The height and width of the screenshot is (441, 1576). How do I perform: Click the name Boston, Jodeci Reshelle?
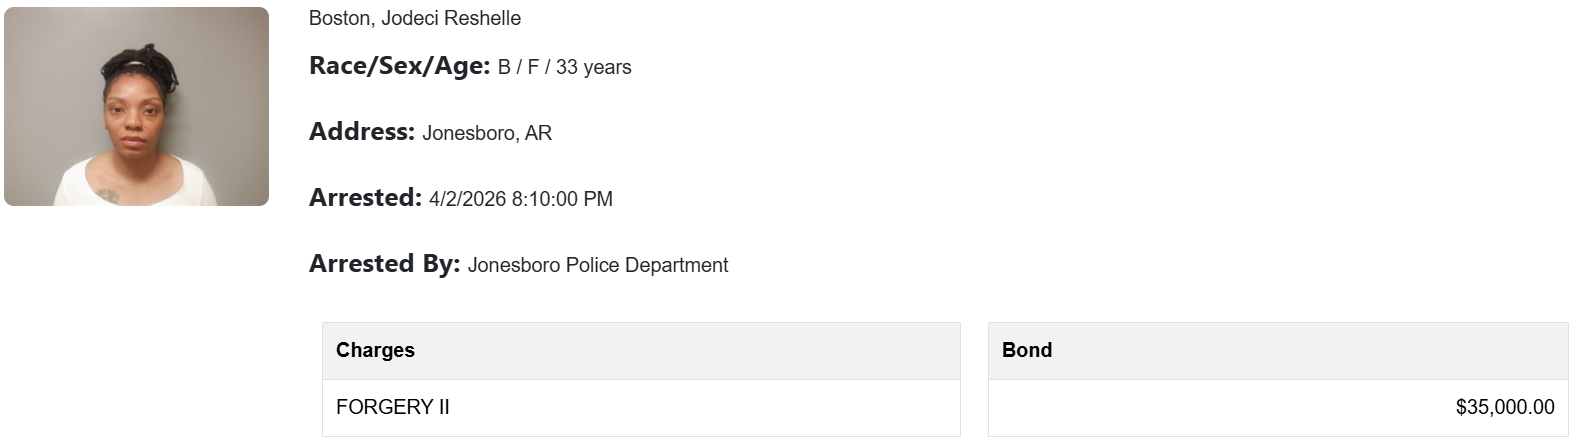pyautogui.click(x=414, y=18)
